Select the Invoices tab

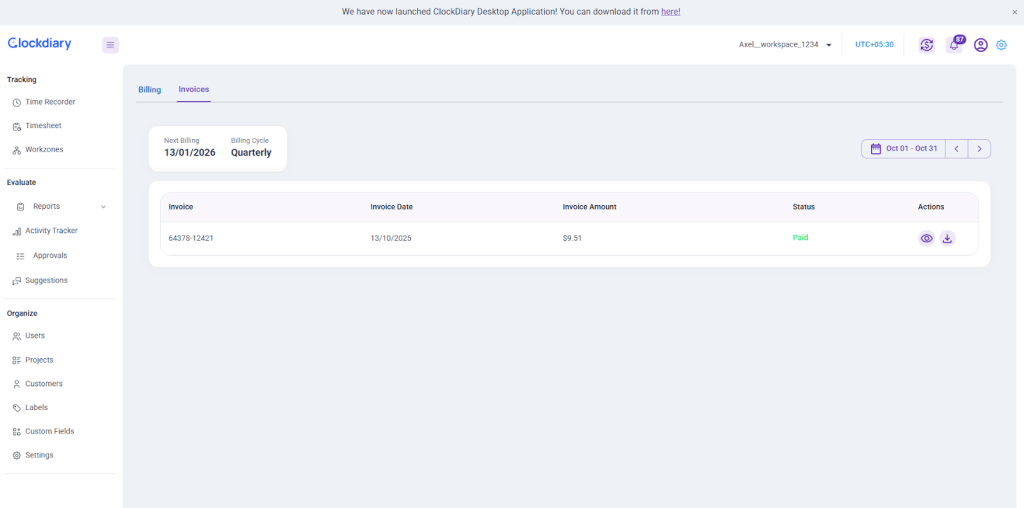pyautogui.click(x=194, y=90)
